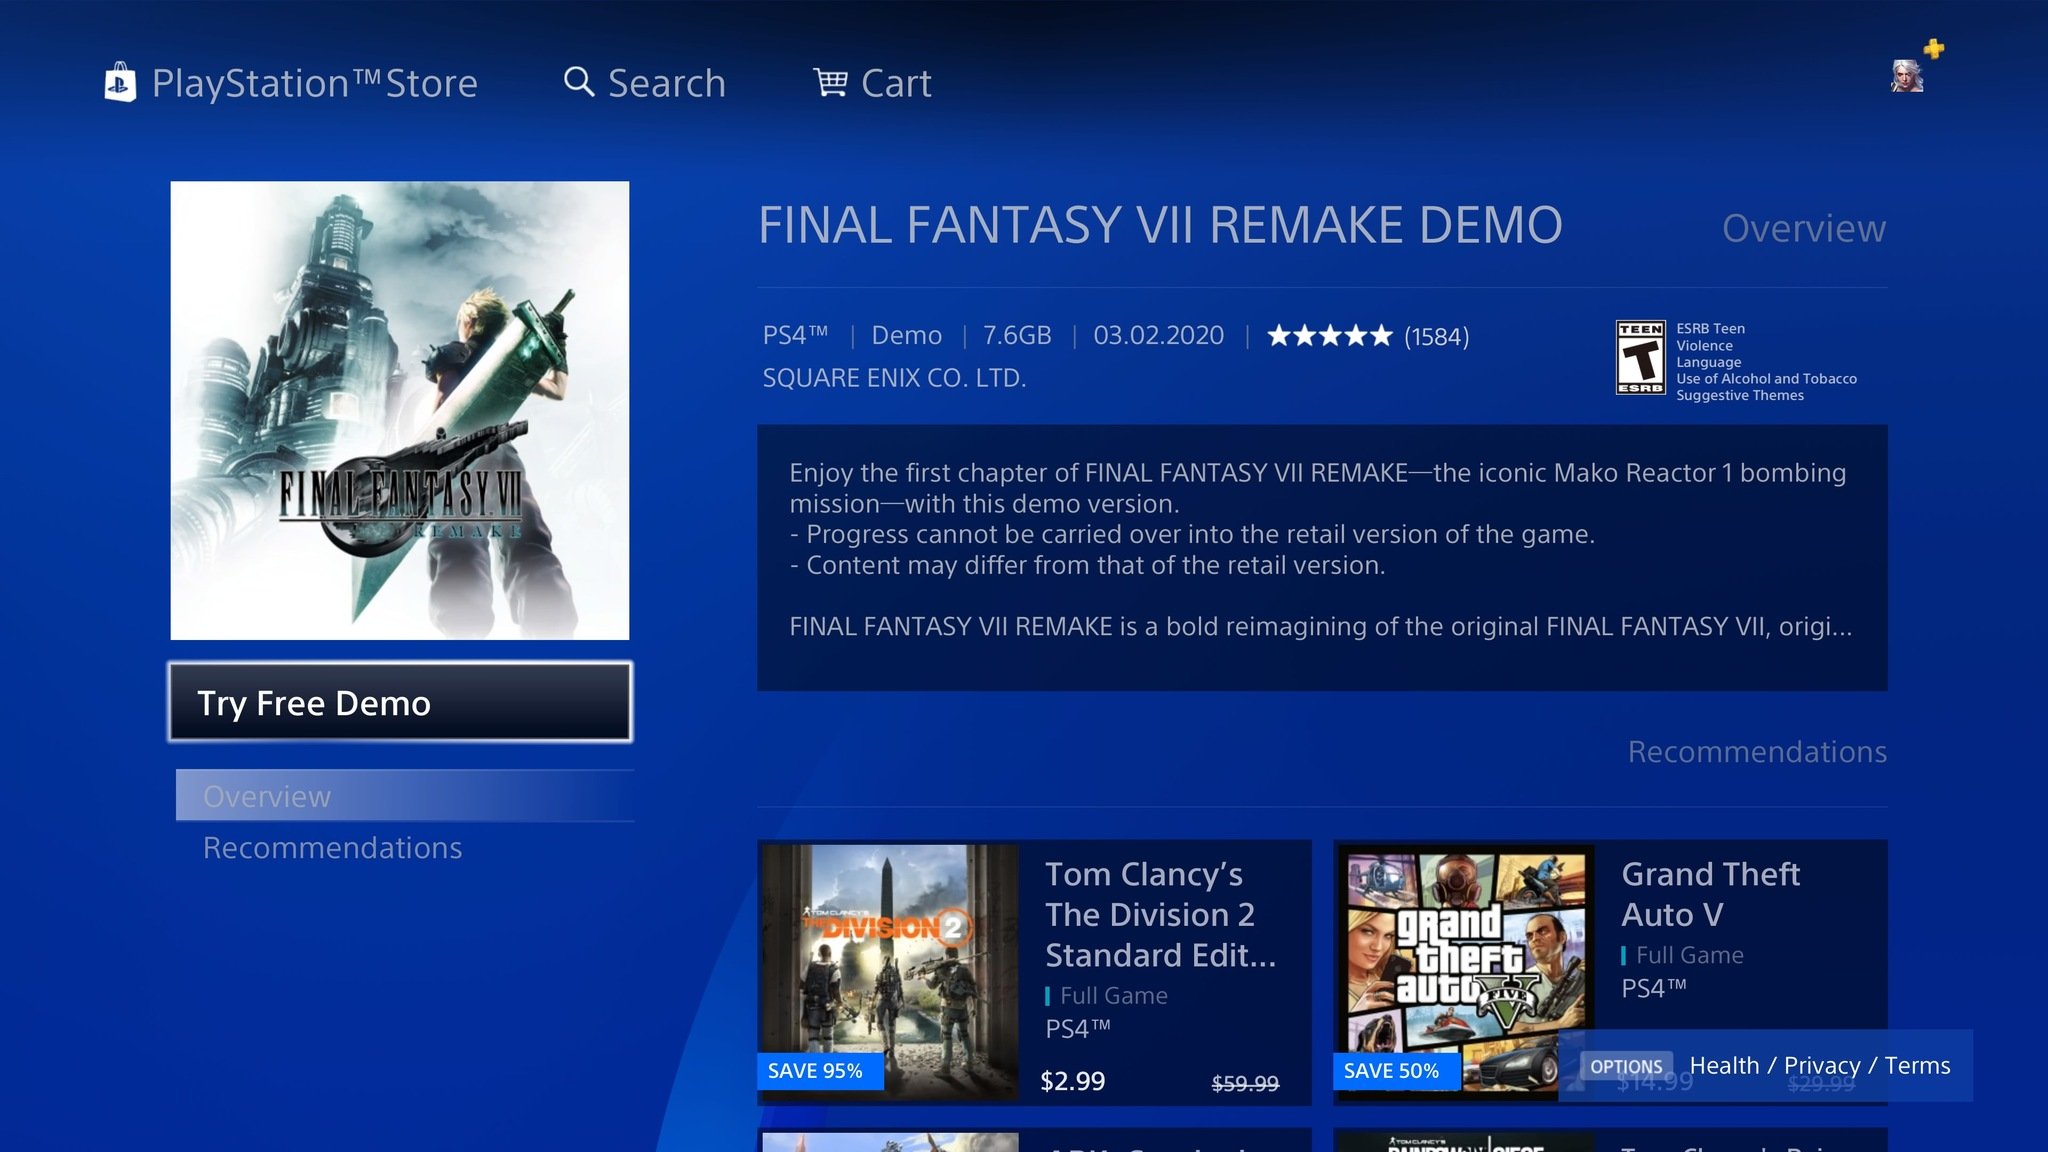The image size is (2048, 1152).
Task: Click the PS4 platform label in details
Action: tap(795, 335)
